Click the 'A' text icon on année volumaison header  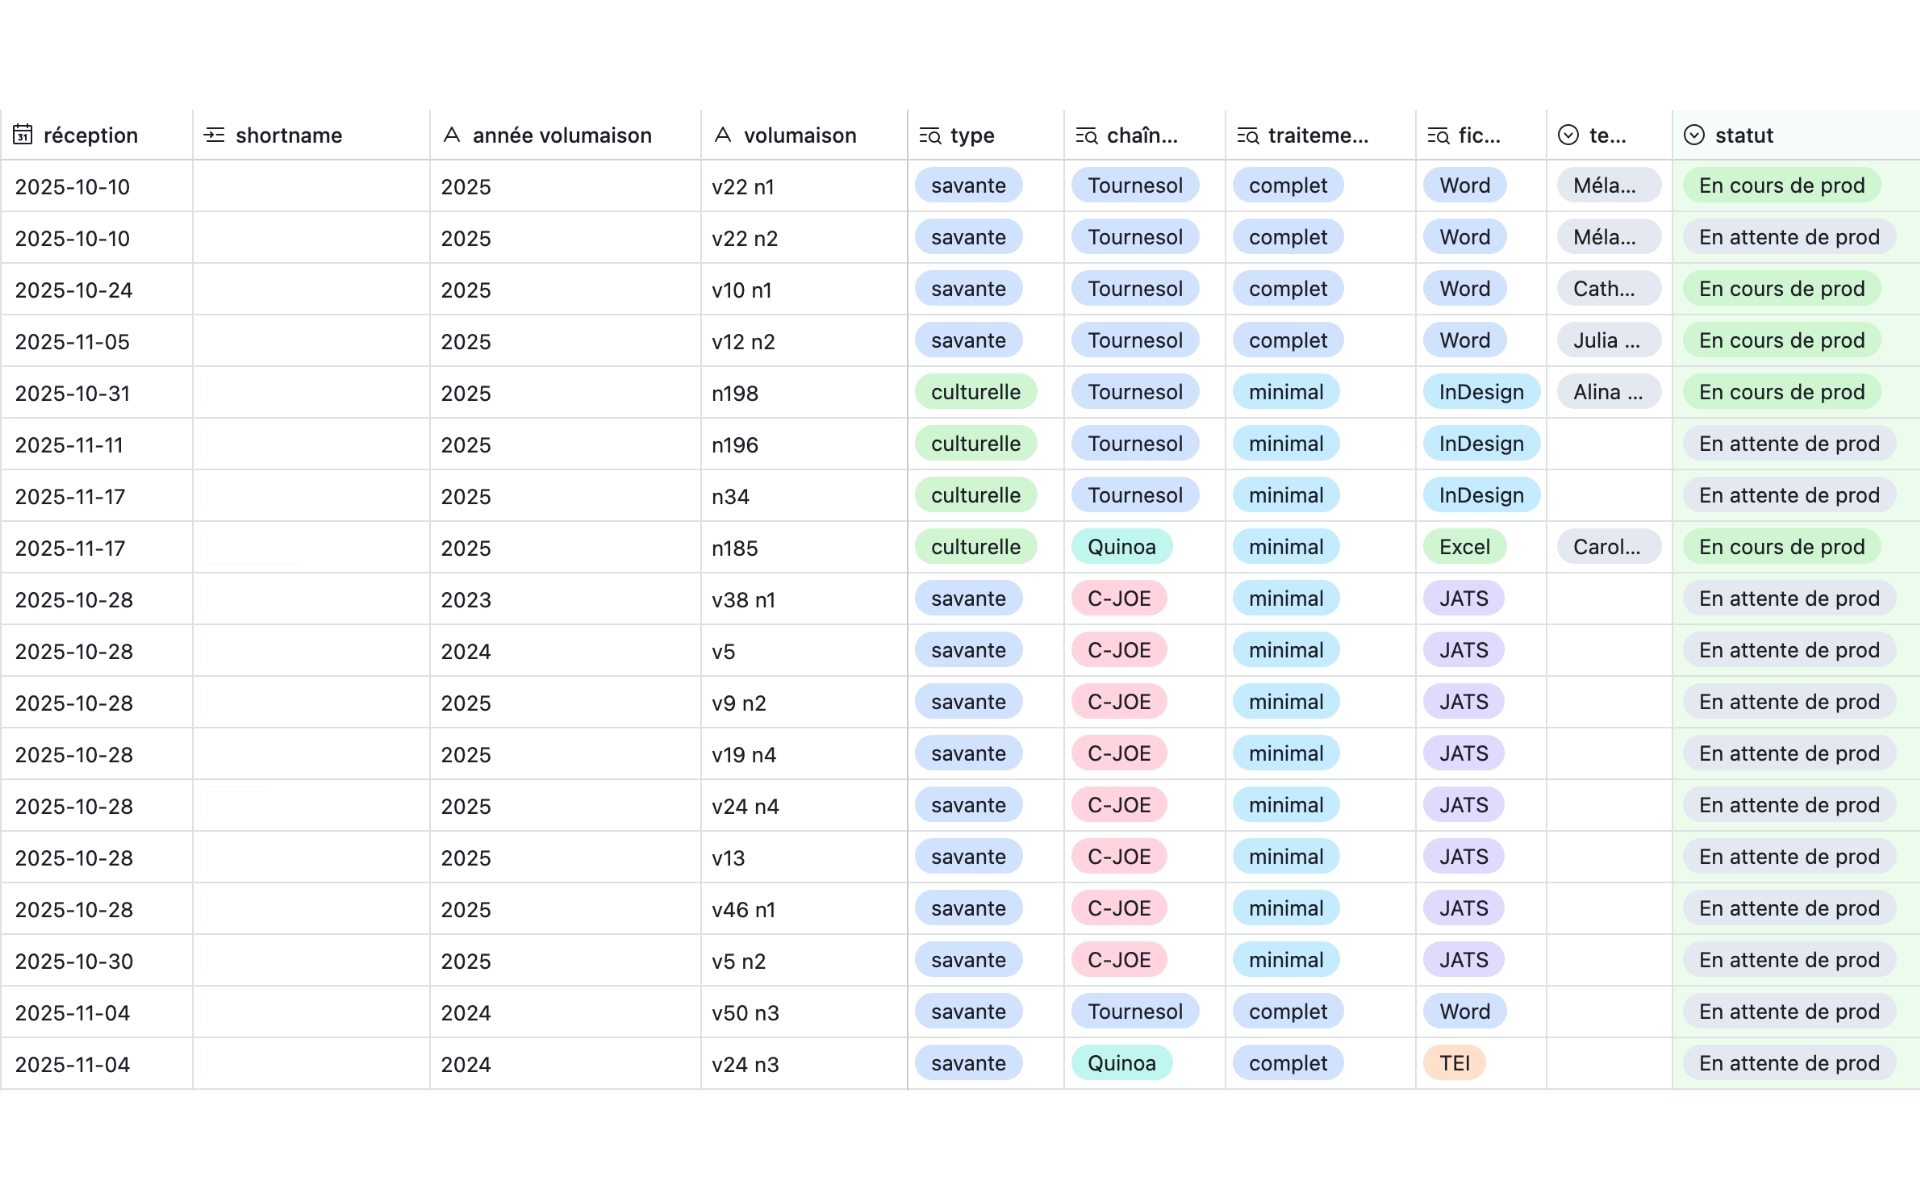click(452, 134)
